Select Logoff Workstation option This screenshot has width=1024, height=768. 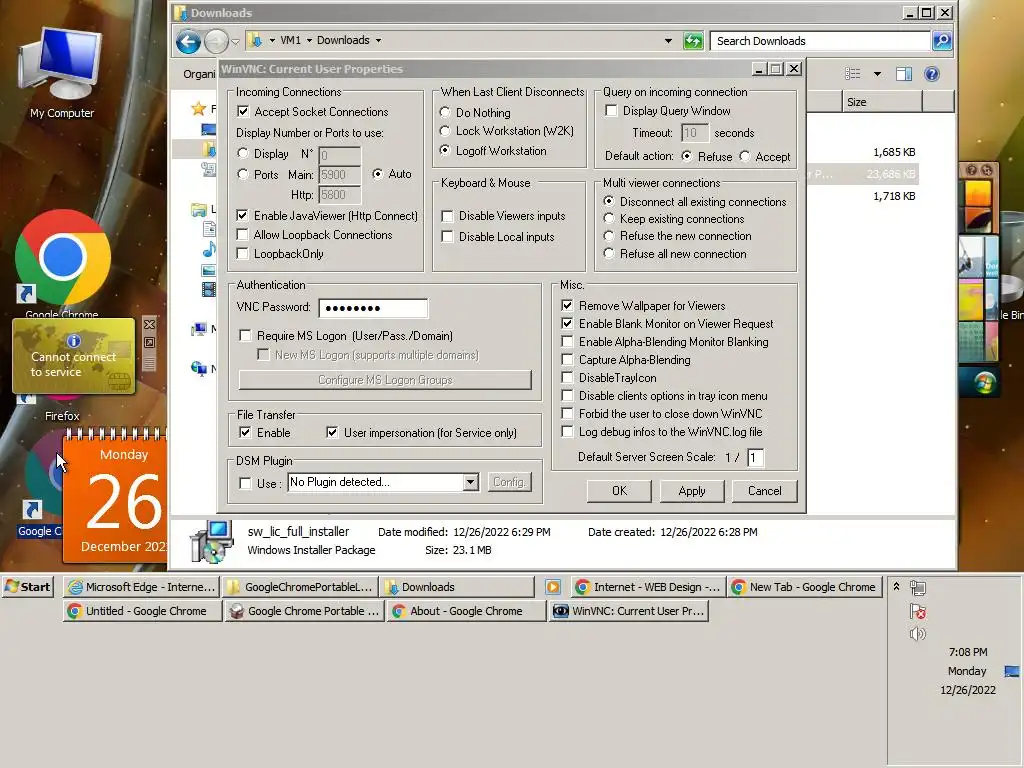click(x=445, y=150)
